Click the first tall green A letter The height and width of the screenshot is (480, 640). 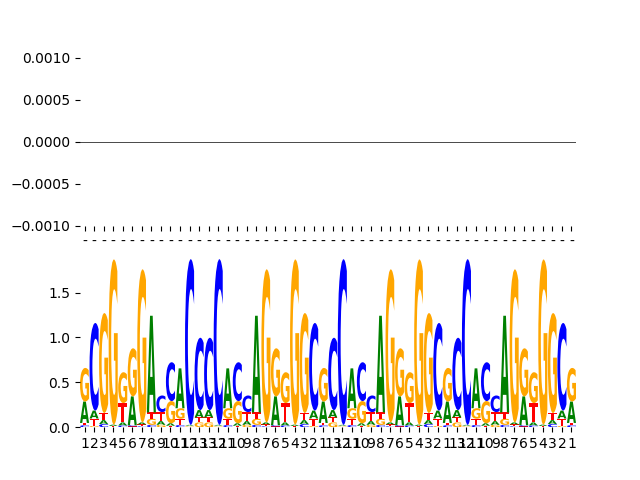(151, 360)
